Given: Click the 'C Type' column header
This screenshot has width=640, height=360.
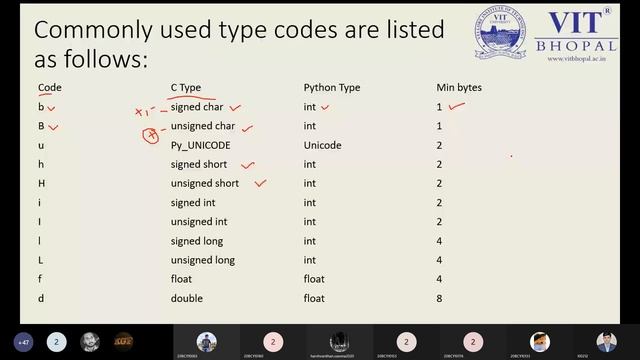Looking at the screenshot, I should tap(186, 88).
